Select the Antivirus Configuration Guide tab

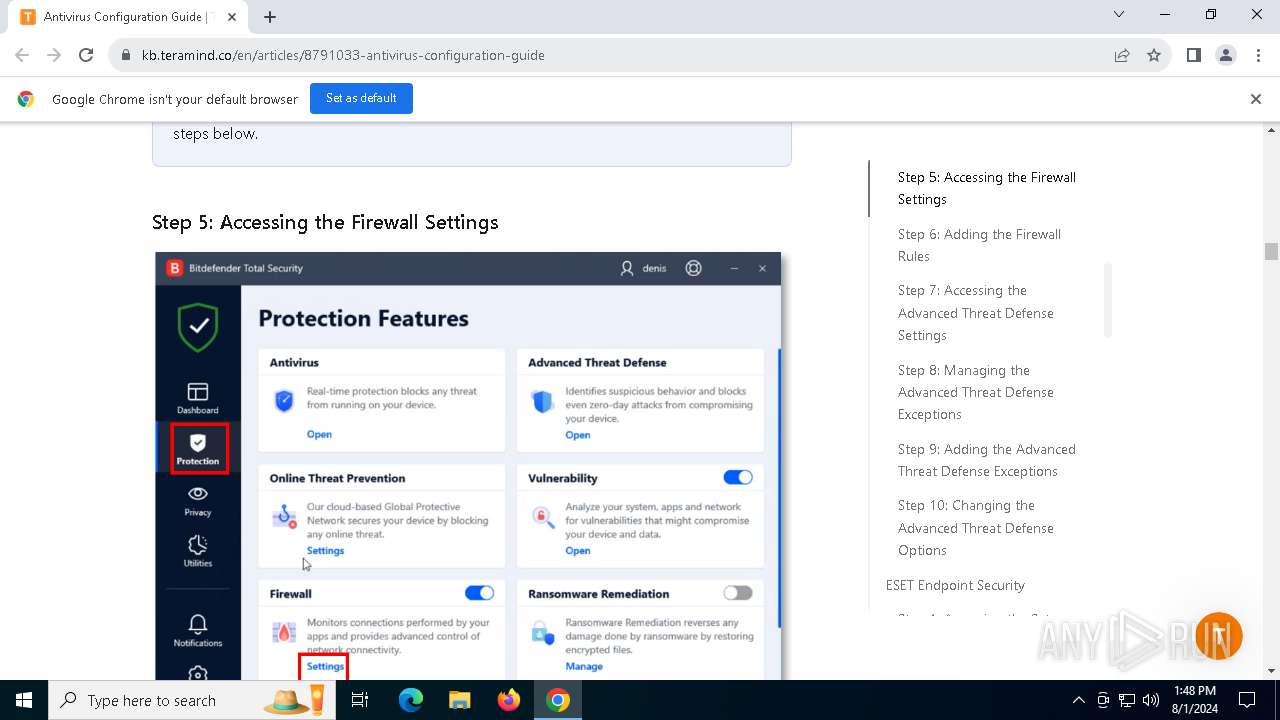tap(130, 17)
